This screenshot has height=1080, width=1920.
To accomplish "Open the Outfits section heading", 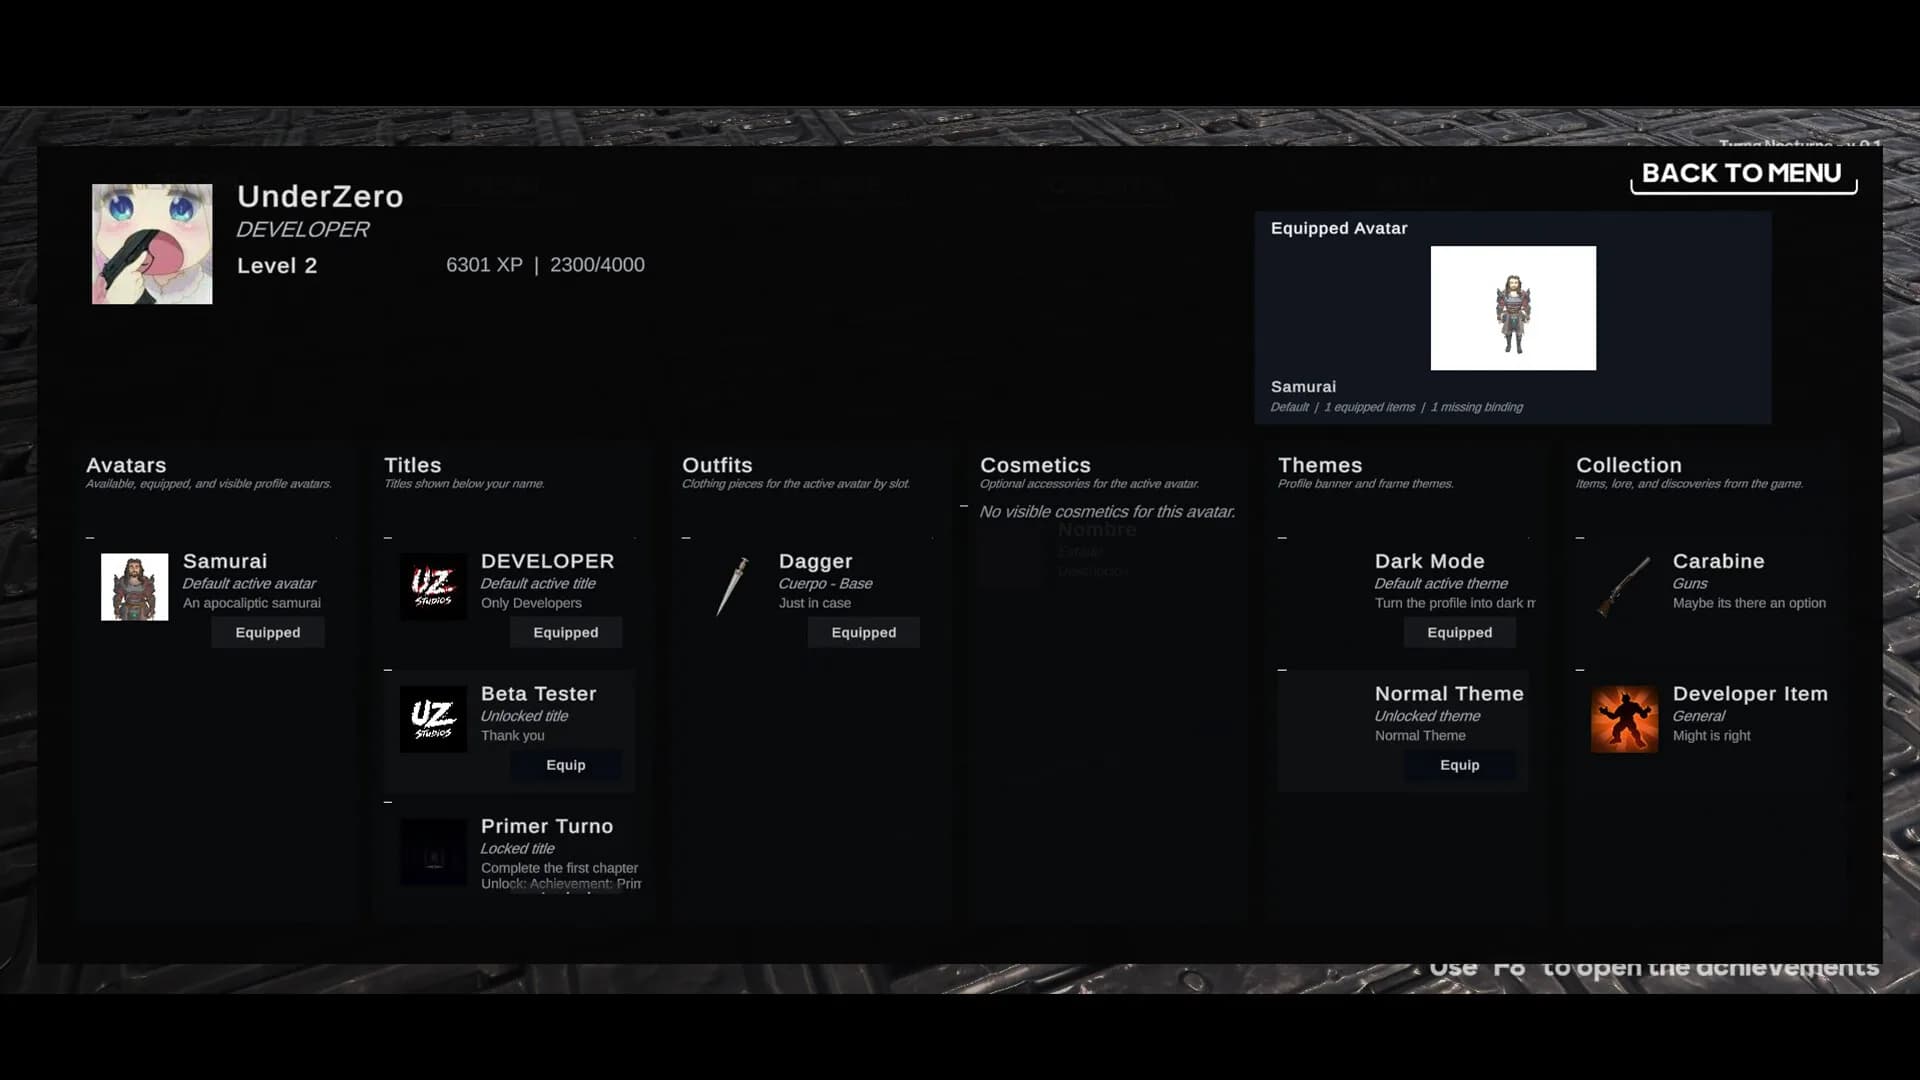I will (x=717, y=465).
